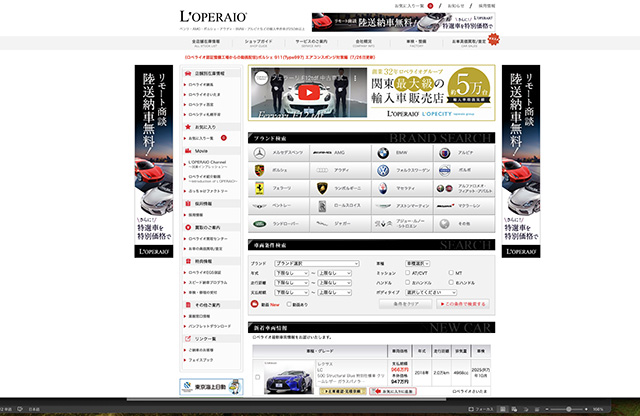Select the Alpina brand tile
The image size is (640, 416).
click(464, 153)
